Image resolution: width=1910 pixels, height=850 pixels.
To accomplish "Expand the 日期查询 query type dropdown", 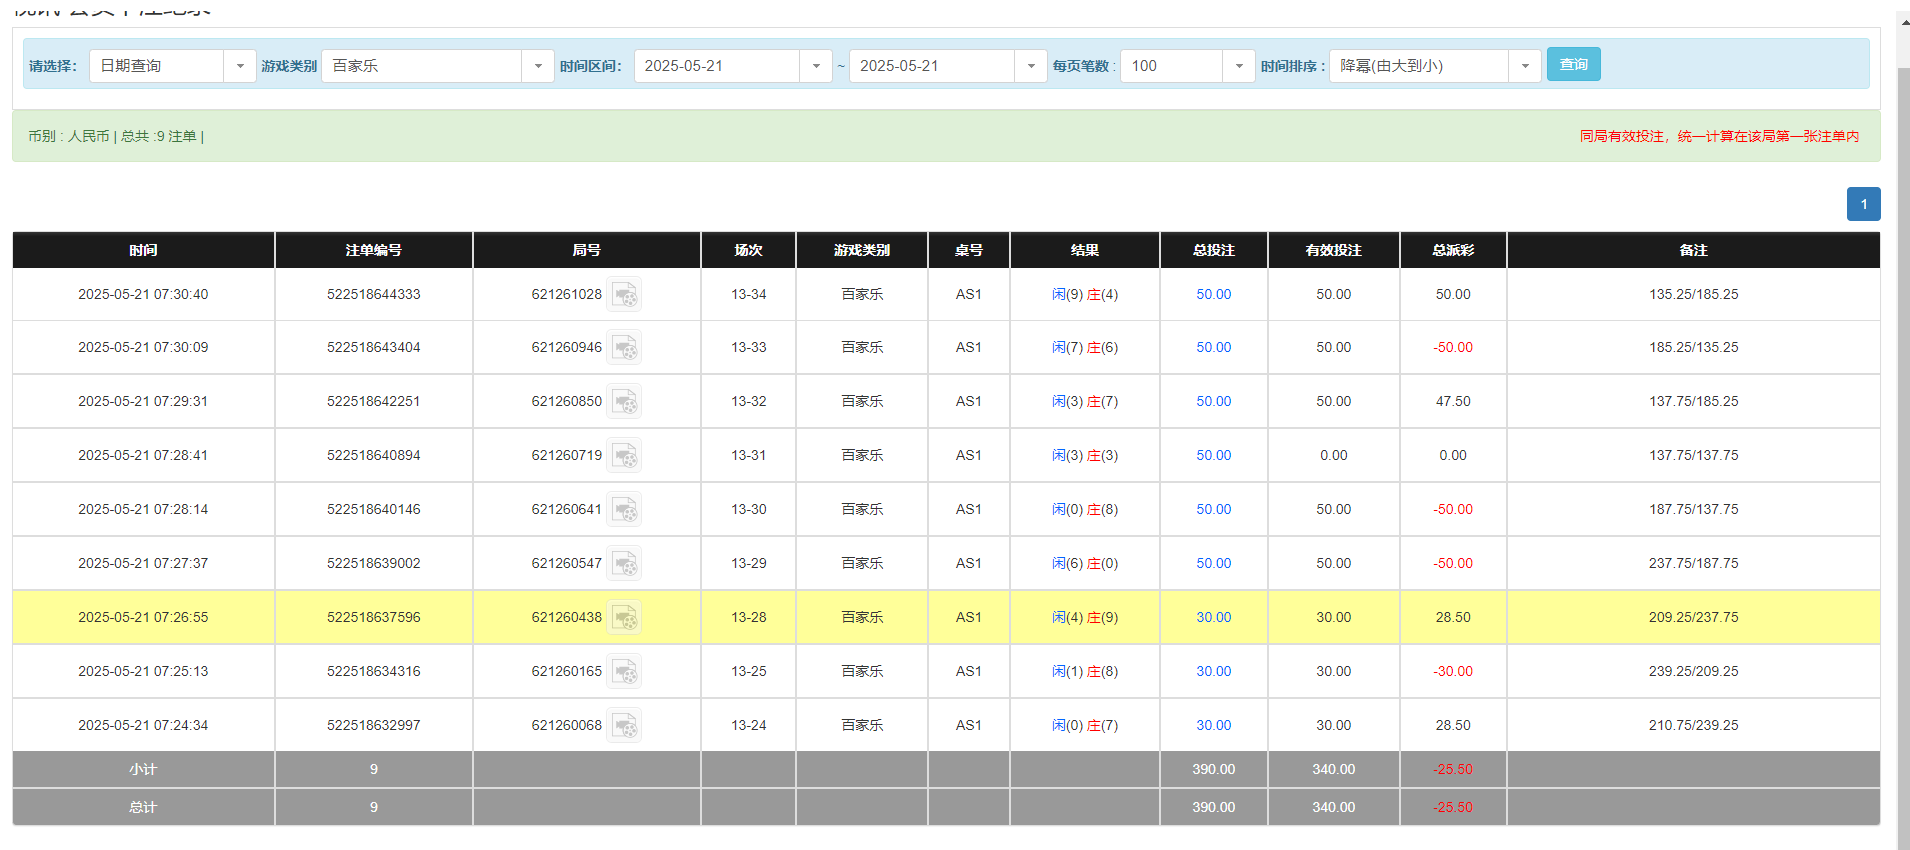I will [x=240, y=66].
